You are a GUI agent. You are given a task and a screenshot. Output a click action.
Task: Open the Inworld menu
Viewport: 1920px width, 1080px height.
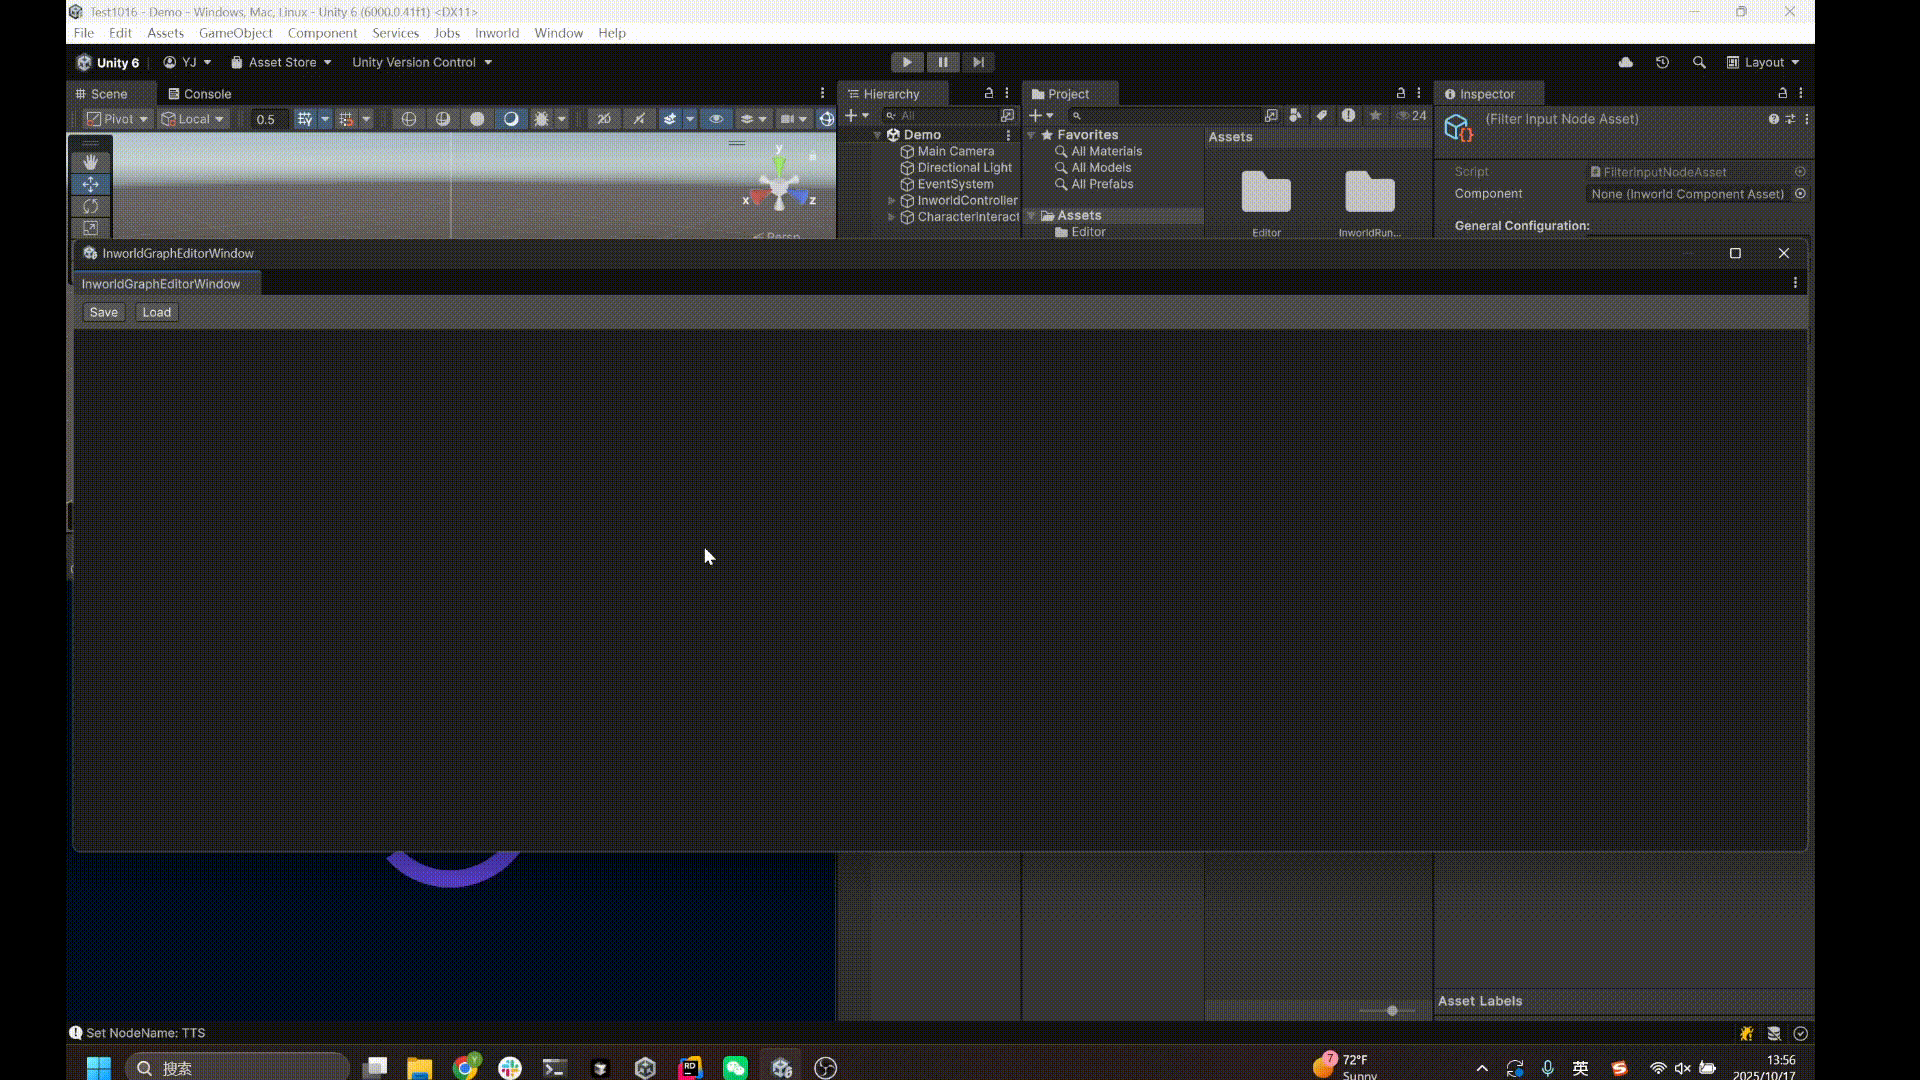tap(496, 33)
